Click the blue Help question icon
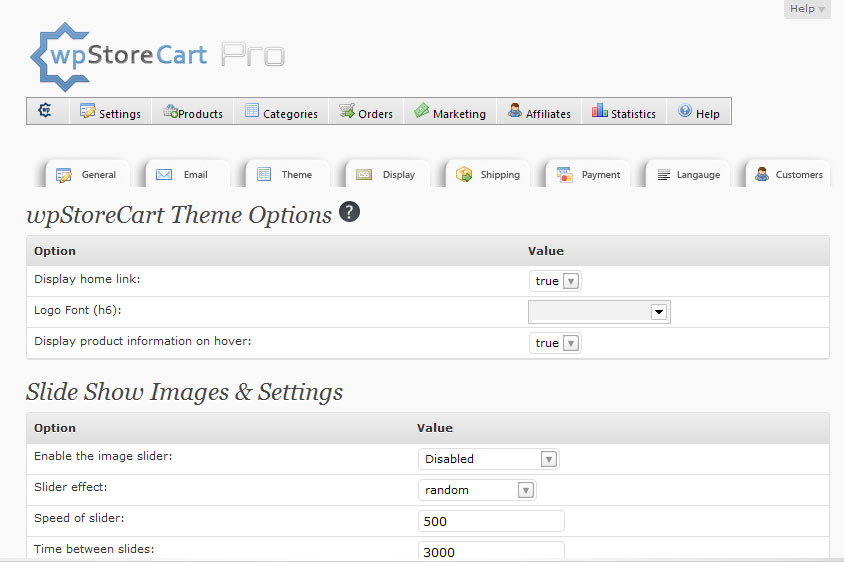844x562 pixels. 685,110
